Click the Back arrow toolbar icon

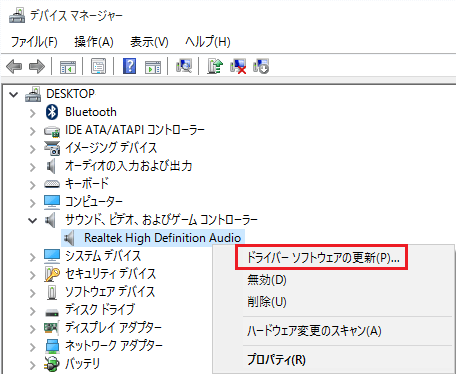(x=14, y=66)
